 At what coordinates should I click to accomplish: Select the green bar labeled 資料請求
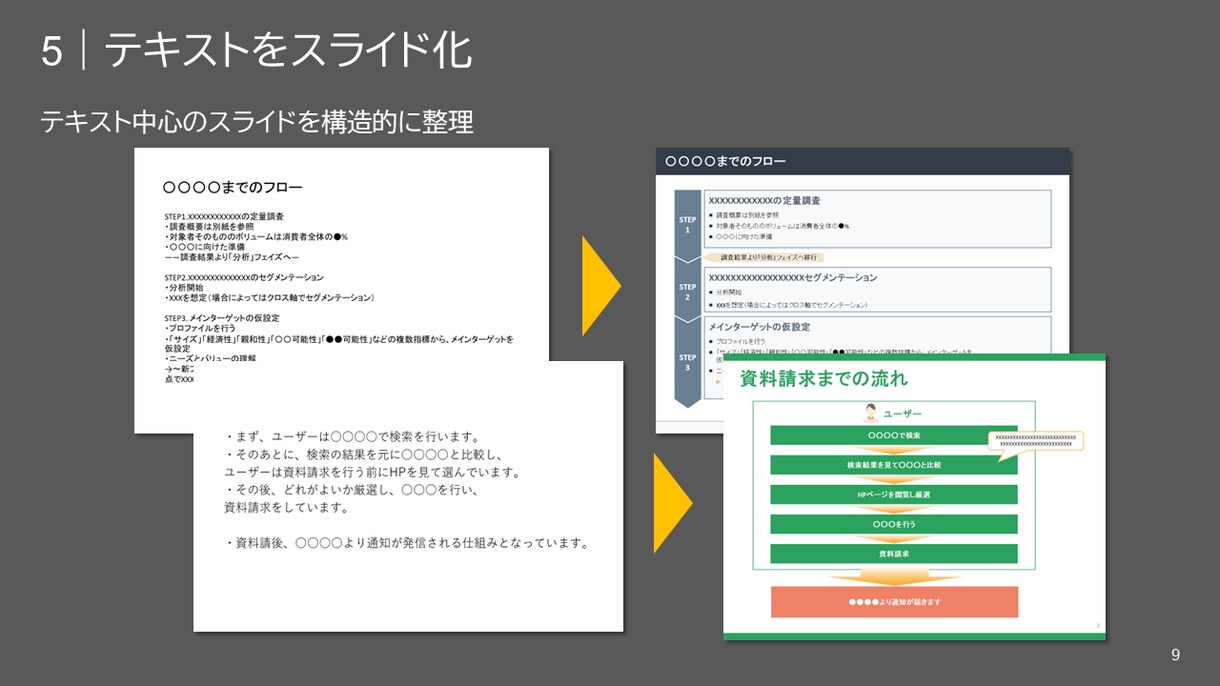pos(894,553)
